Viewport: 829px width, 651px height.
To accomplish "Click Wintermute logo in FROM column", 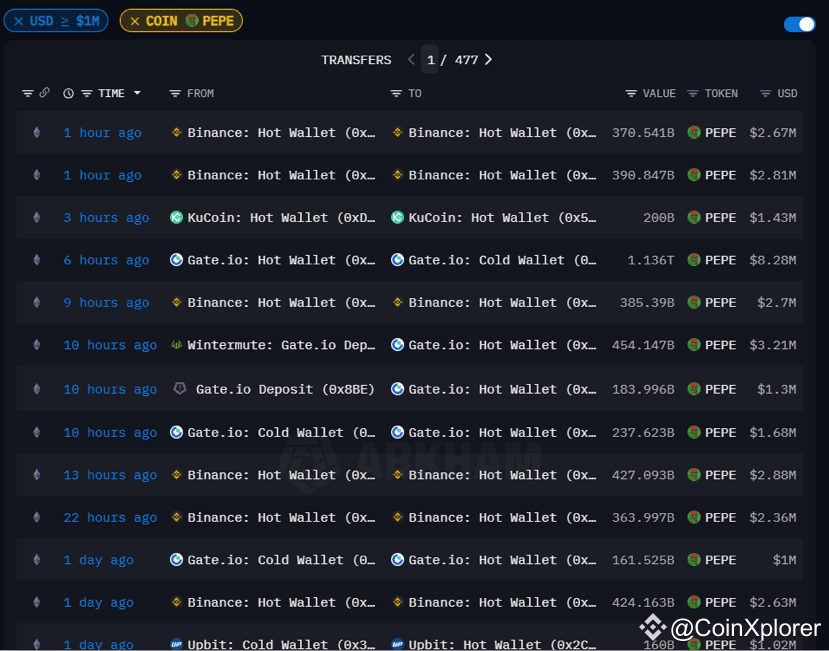I will point(176,345).
